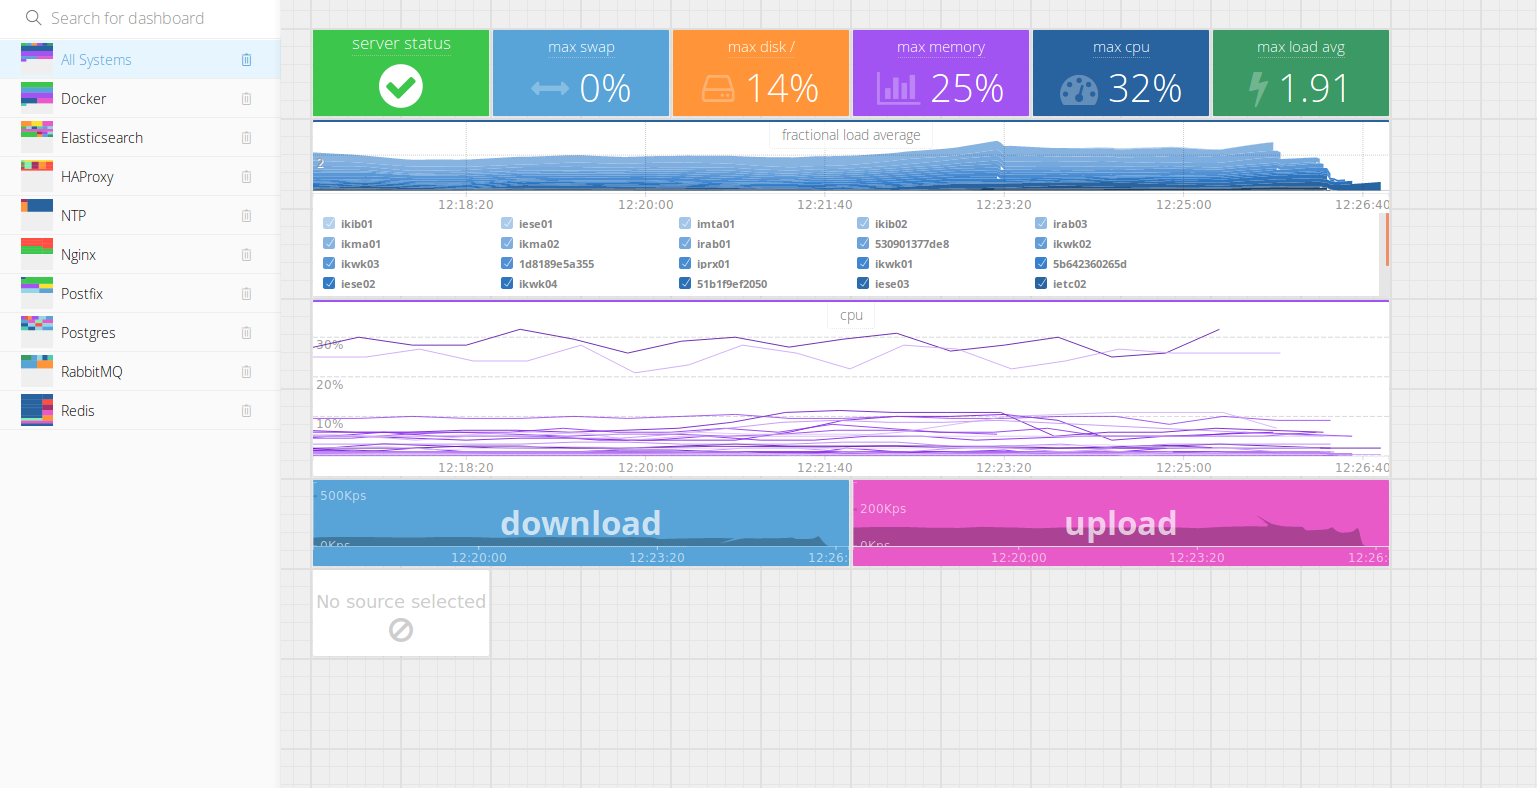Toggle the ikib01 series checkbox
1537x788 pixels.
pos(329,224)
